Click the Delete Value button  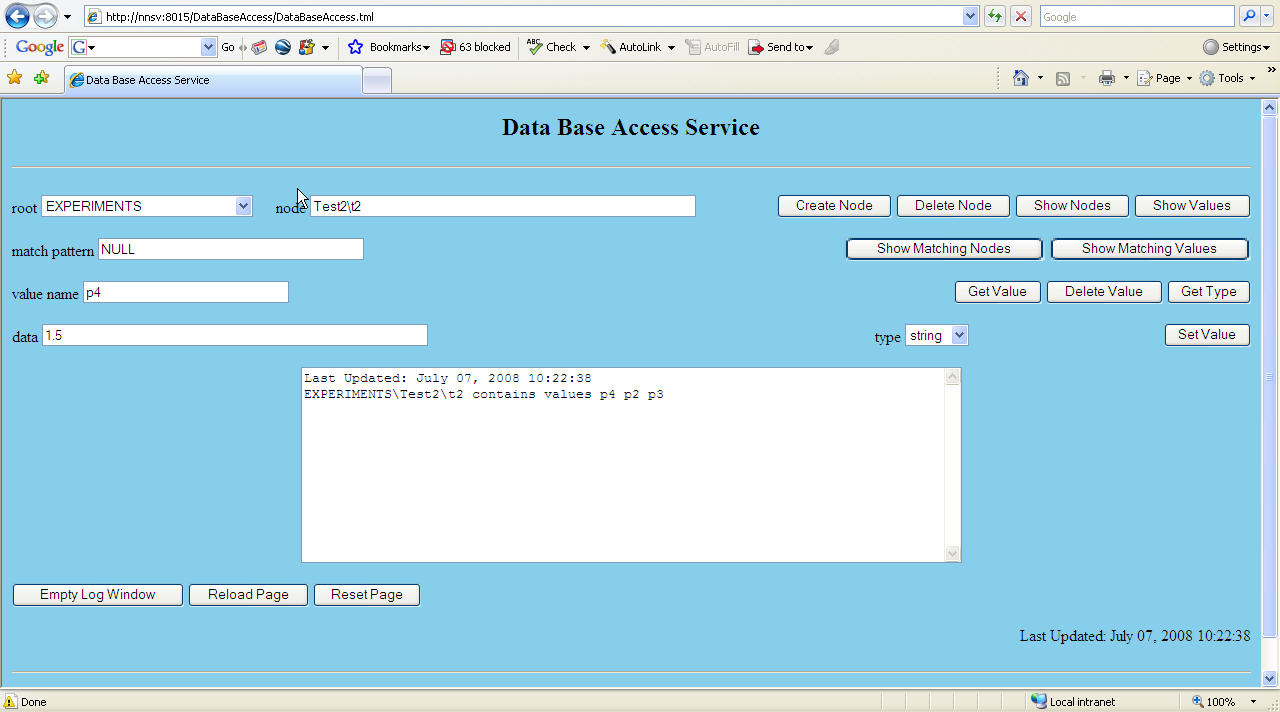[x=1103, y=292]
